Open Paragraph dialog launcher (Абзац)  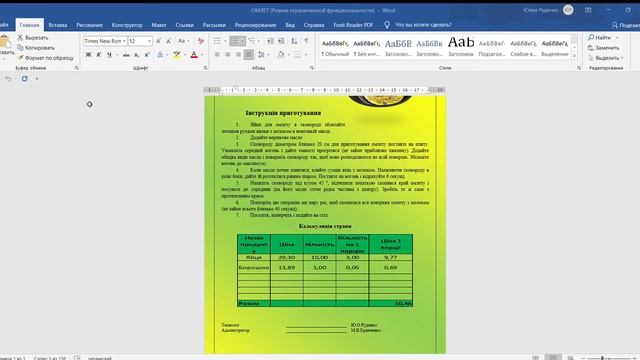click(312, 68)
